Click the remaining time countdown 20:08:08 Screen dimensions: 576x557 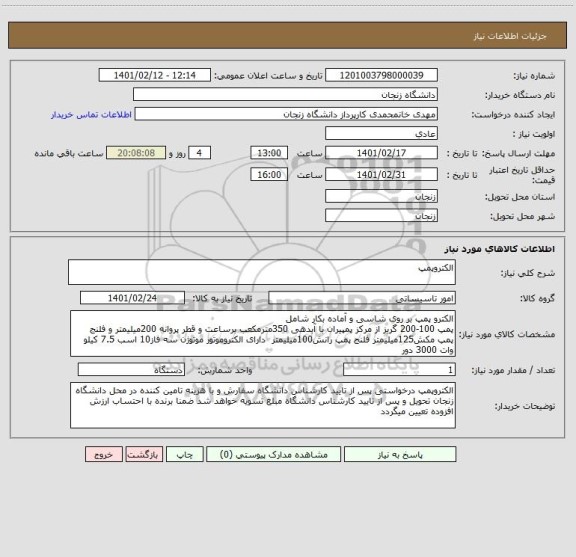pyautogui.click(x=136, y=153)
